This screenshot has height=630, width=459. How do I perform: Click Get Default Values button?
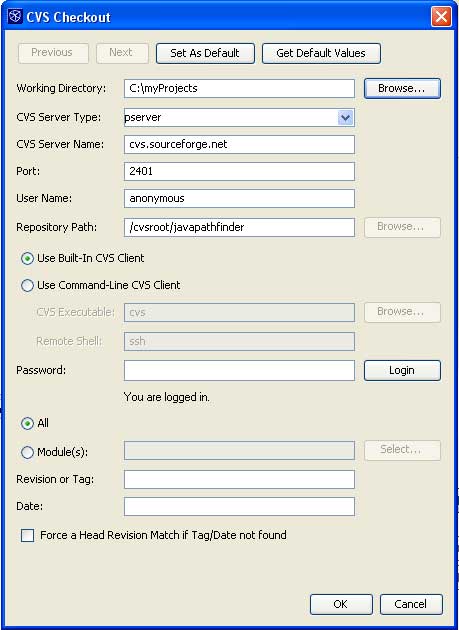[321, 53]
